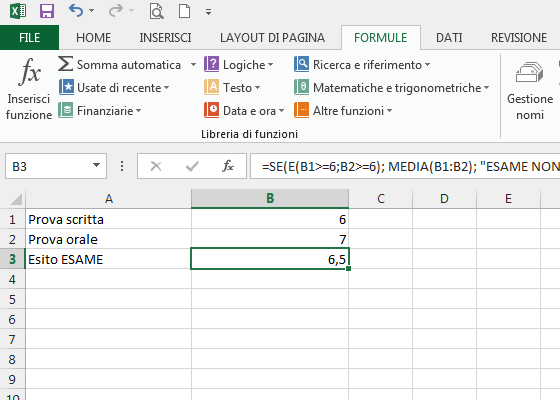Expand the Name Box dropdown arrow
This screenshot has width=560, height=400.
click(96, 166)
